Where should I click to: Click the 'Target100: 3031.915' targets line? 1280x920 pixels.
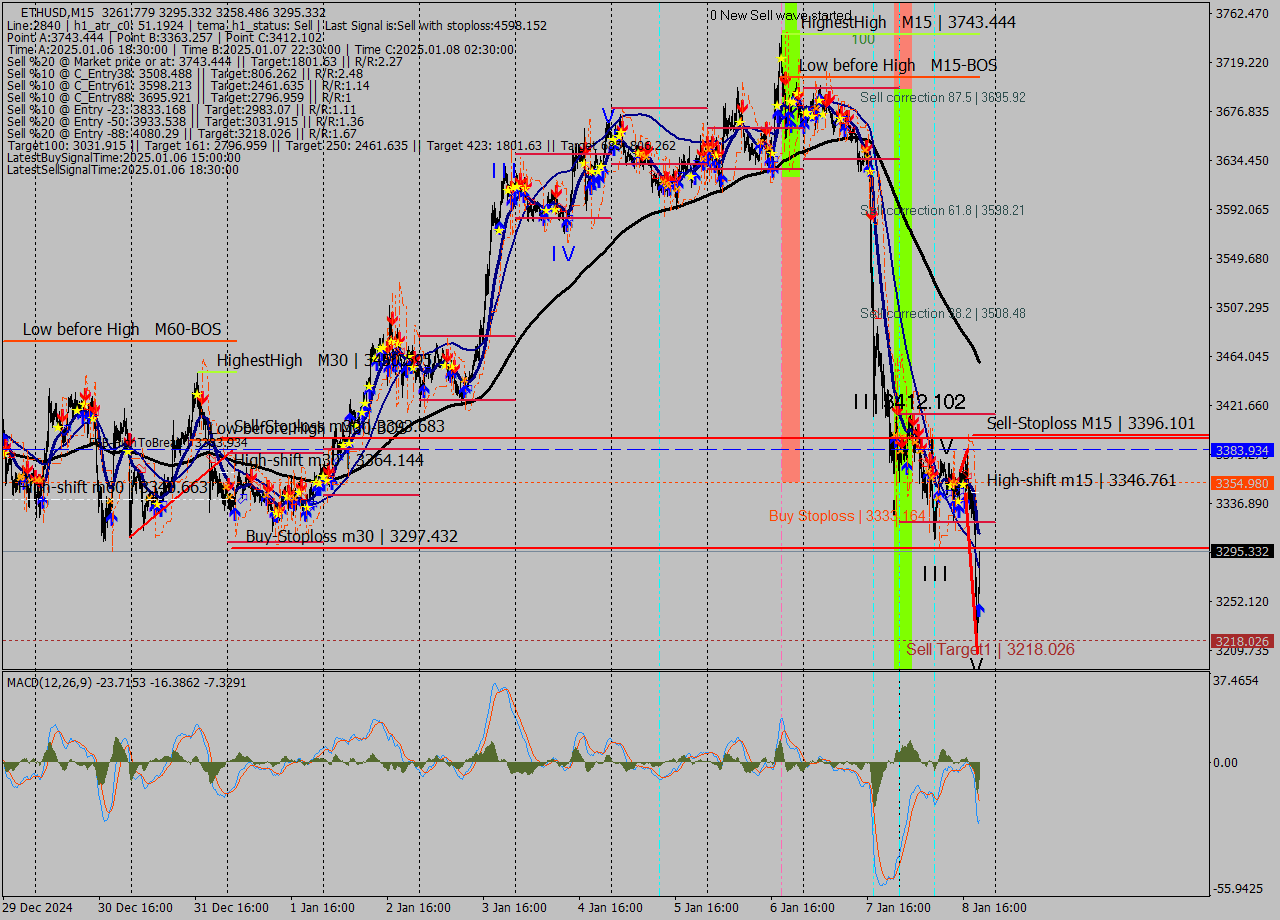click(x=341, y=146)
